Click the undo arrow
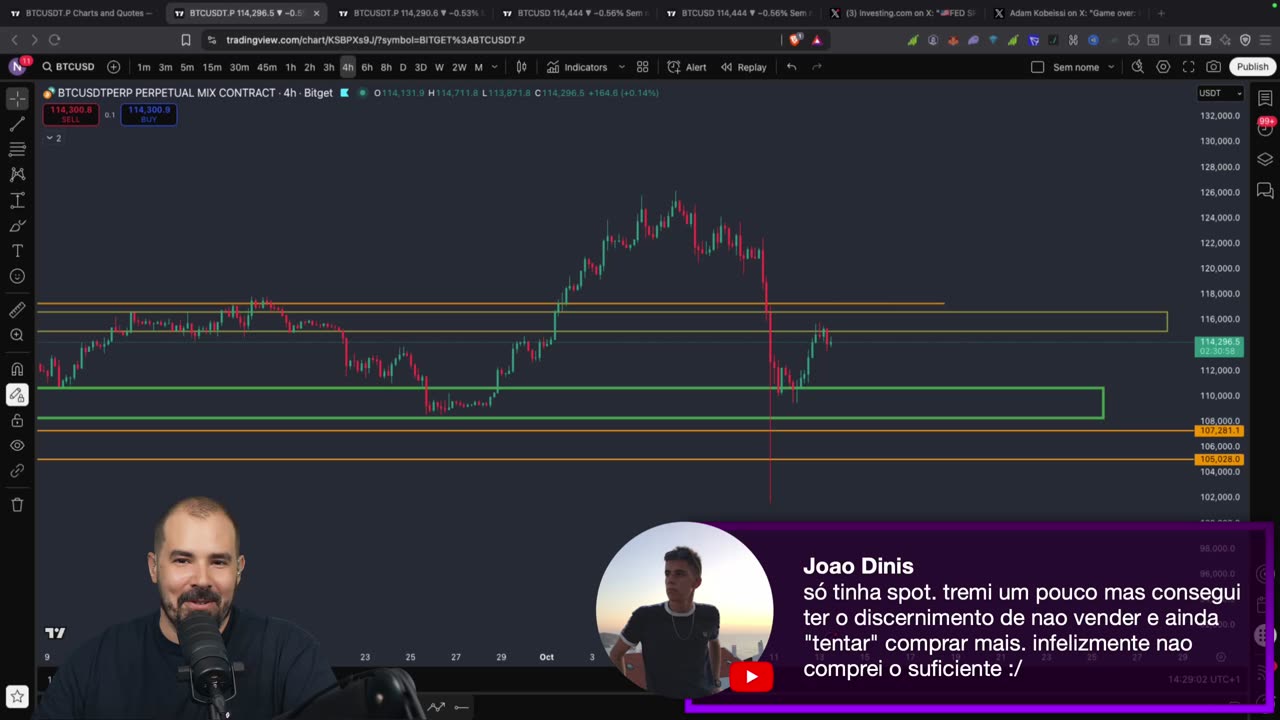Viewport: 1280px width, 720px height. click(x=791, y=67)
